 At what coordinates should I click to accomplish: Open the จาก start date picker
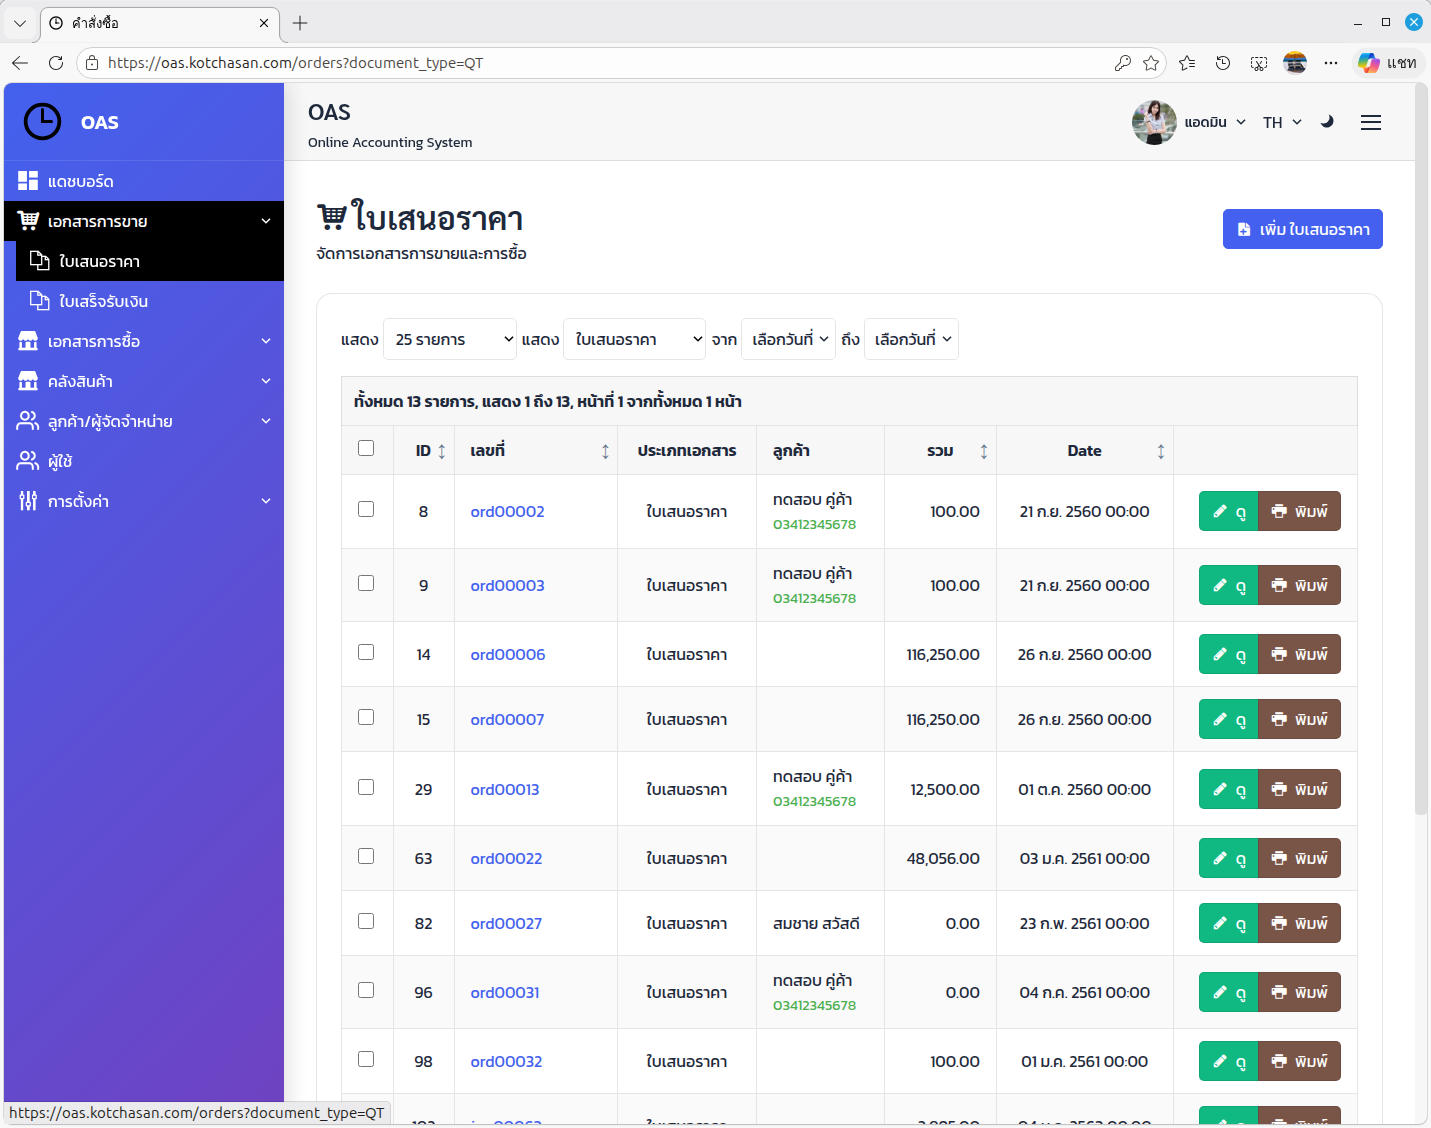(788, 339)
